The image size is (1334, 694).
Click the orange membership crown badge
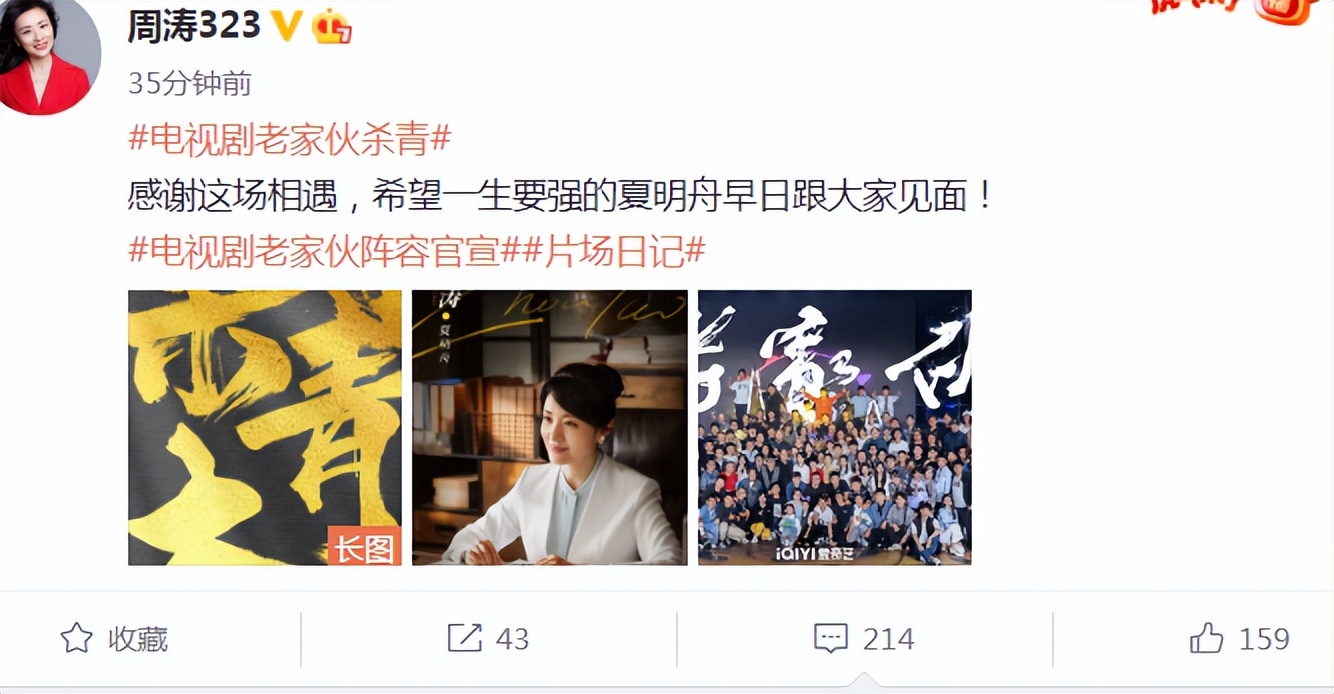point(331,27)
